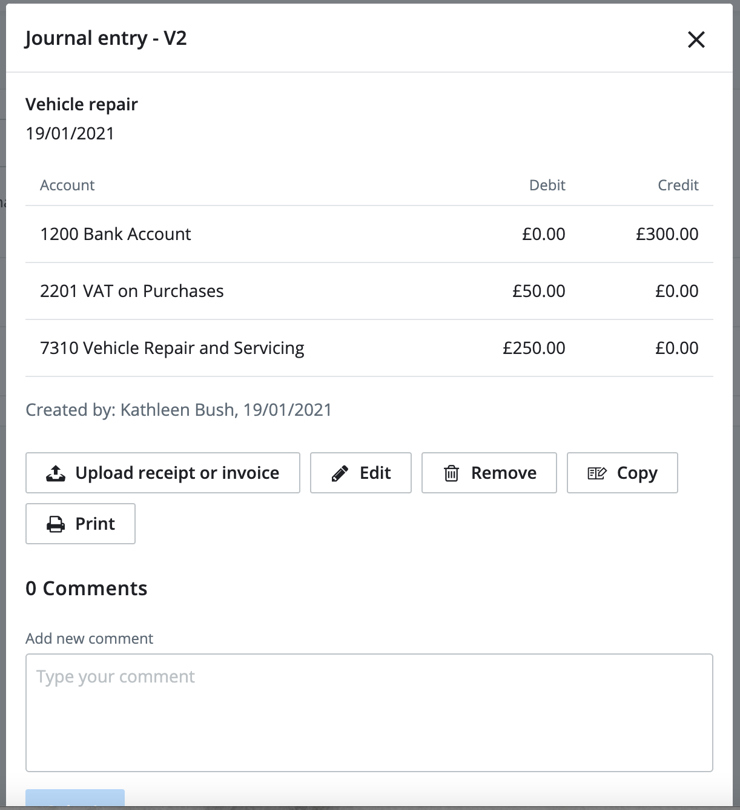Click the pencil icon to edit entry
This screenshot has height=810, width=740.
340,473
